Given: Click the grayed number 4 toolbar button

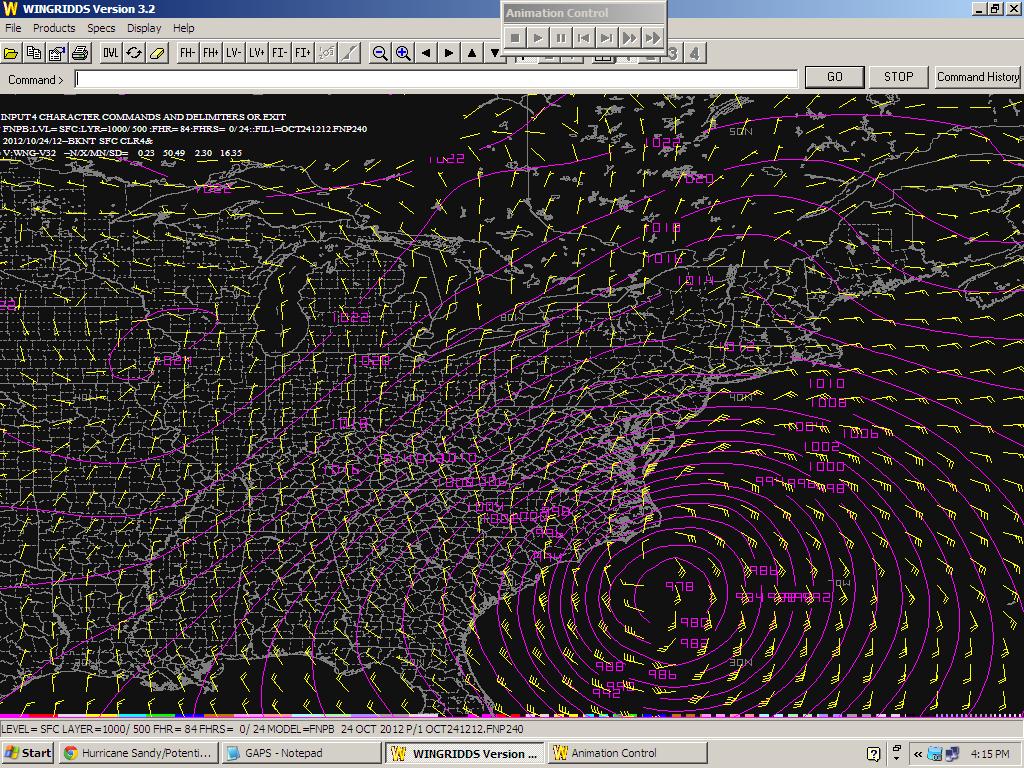Looking at the screenshot, I should [x=694, y=54].
